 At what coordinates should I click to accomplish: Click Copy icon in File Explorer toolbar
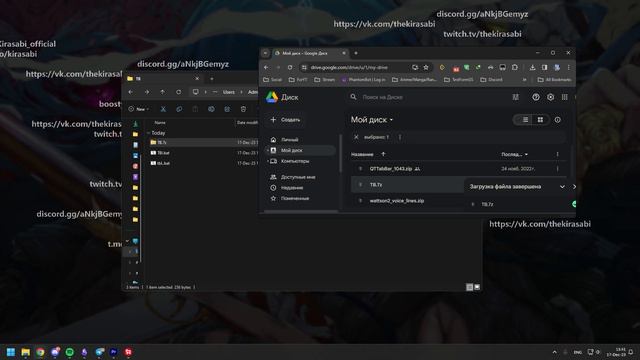pos(179,109)
